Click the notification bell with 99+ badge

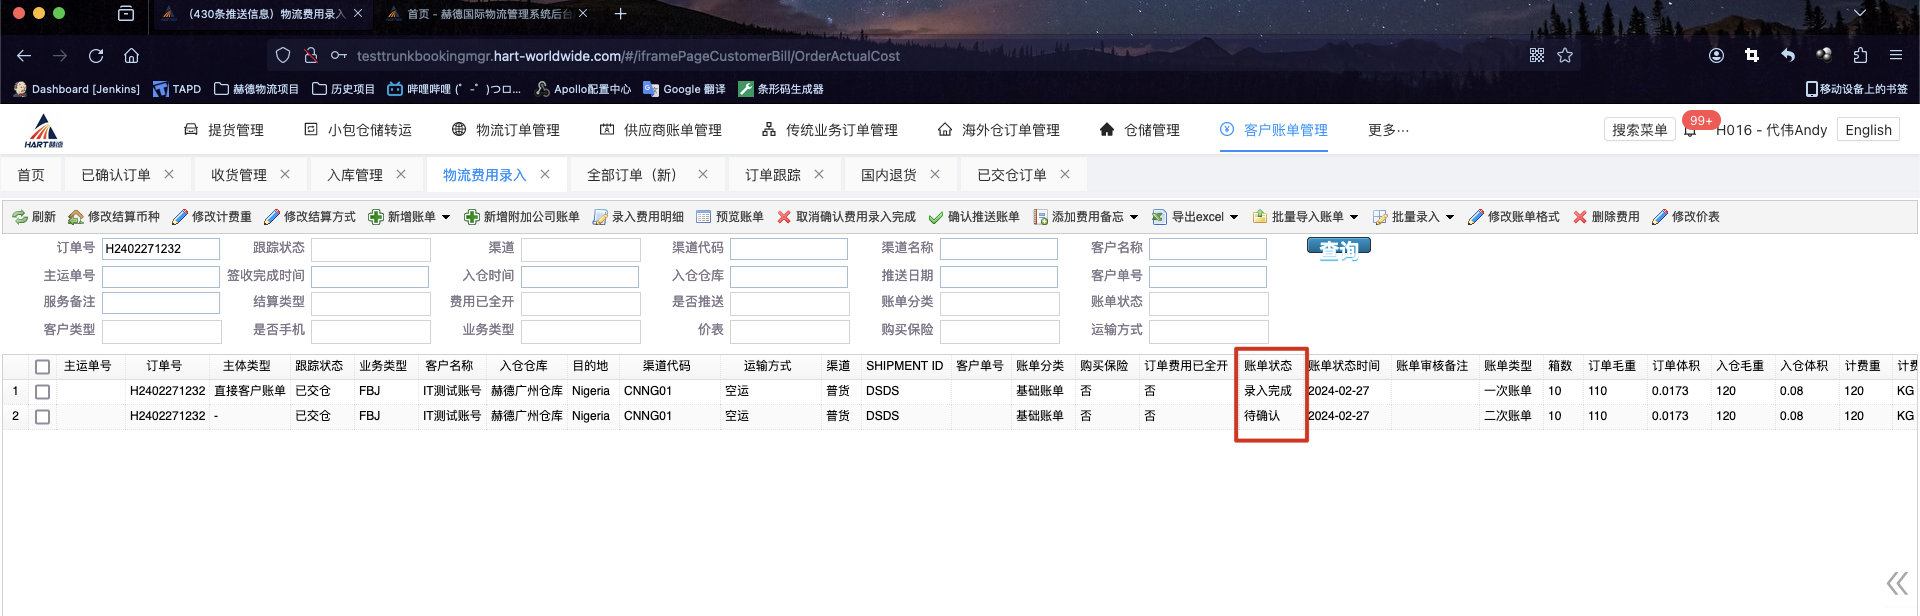[x=1691, y=130]
